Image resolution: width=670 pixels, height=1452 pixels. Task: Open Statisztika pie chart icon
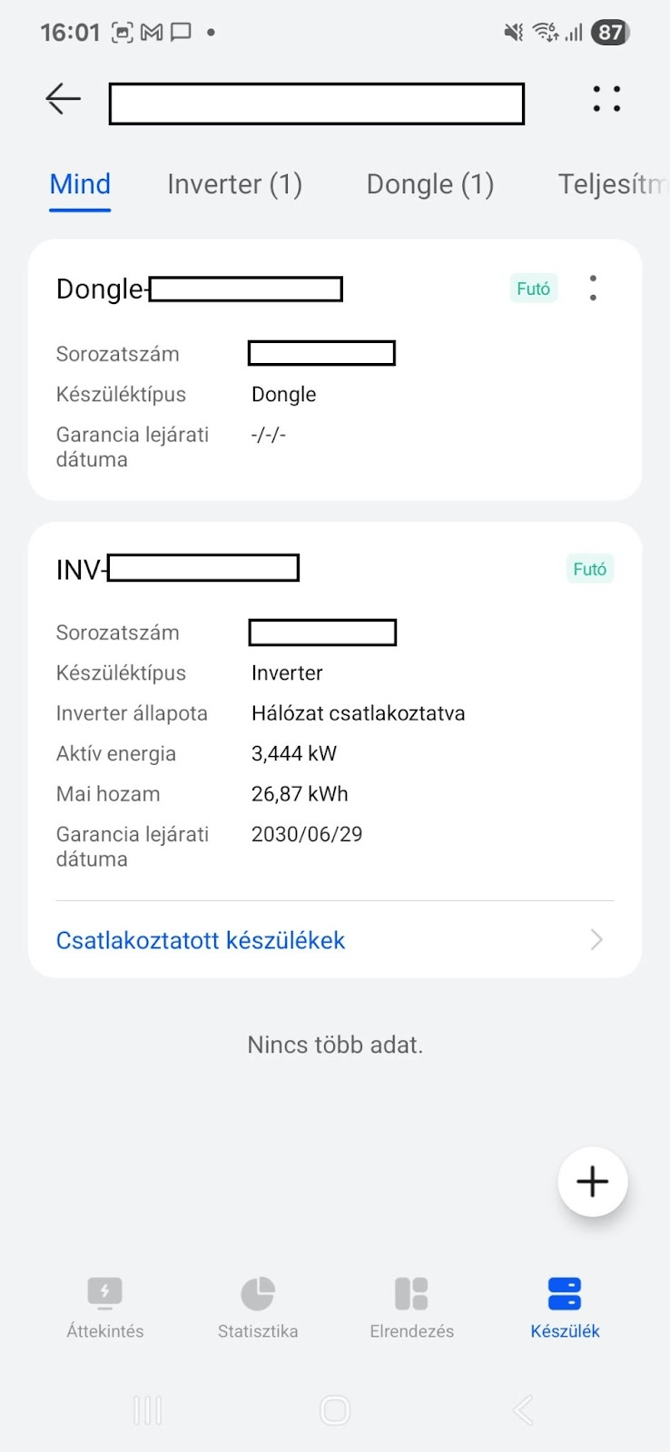pyautogui.click(x=258, y=1293)
